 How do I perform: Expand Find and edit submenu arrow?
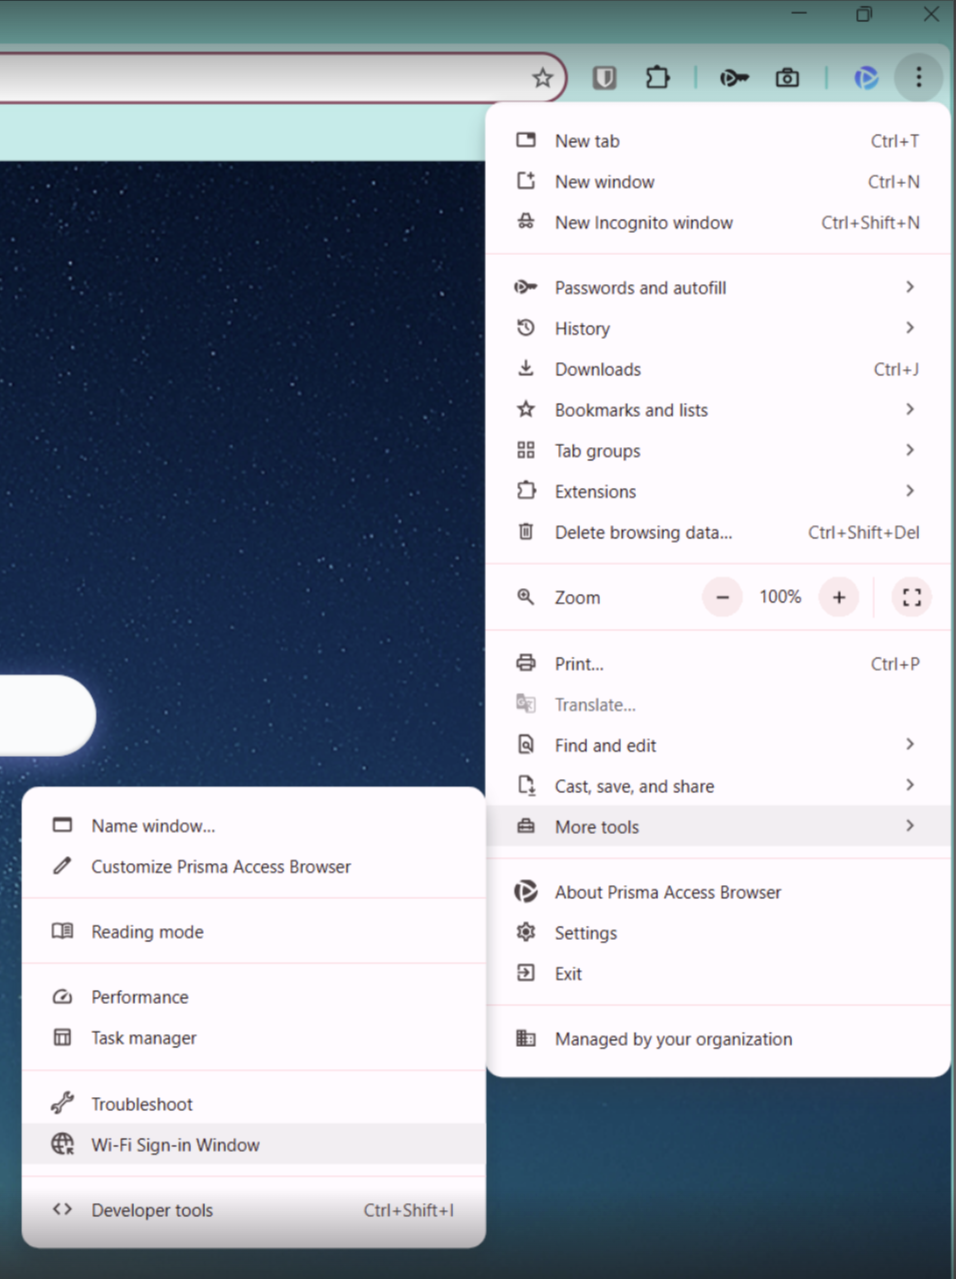pyautogui.click(x=910, y=744)
